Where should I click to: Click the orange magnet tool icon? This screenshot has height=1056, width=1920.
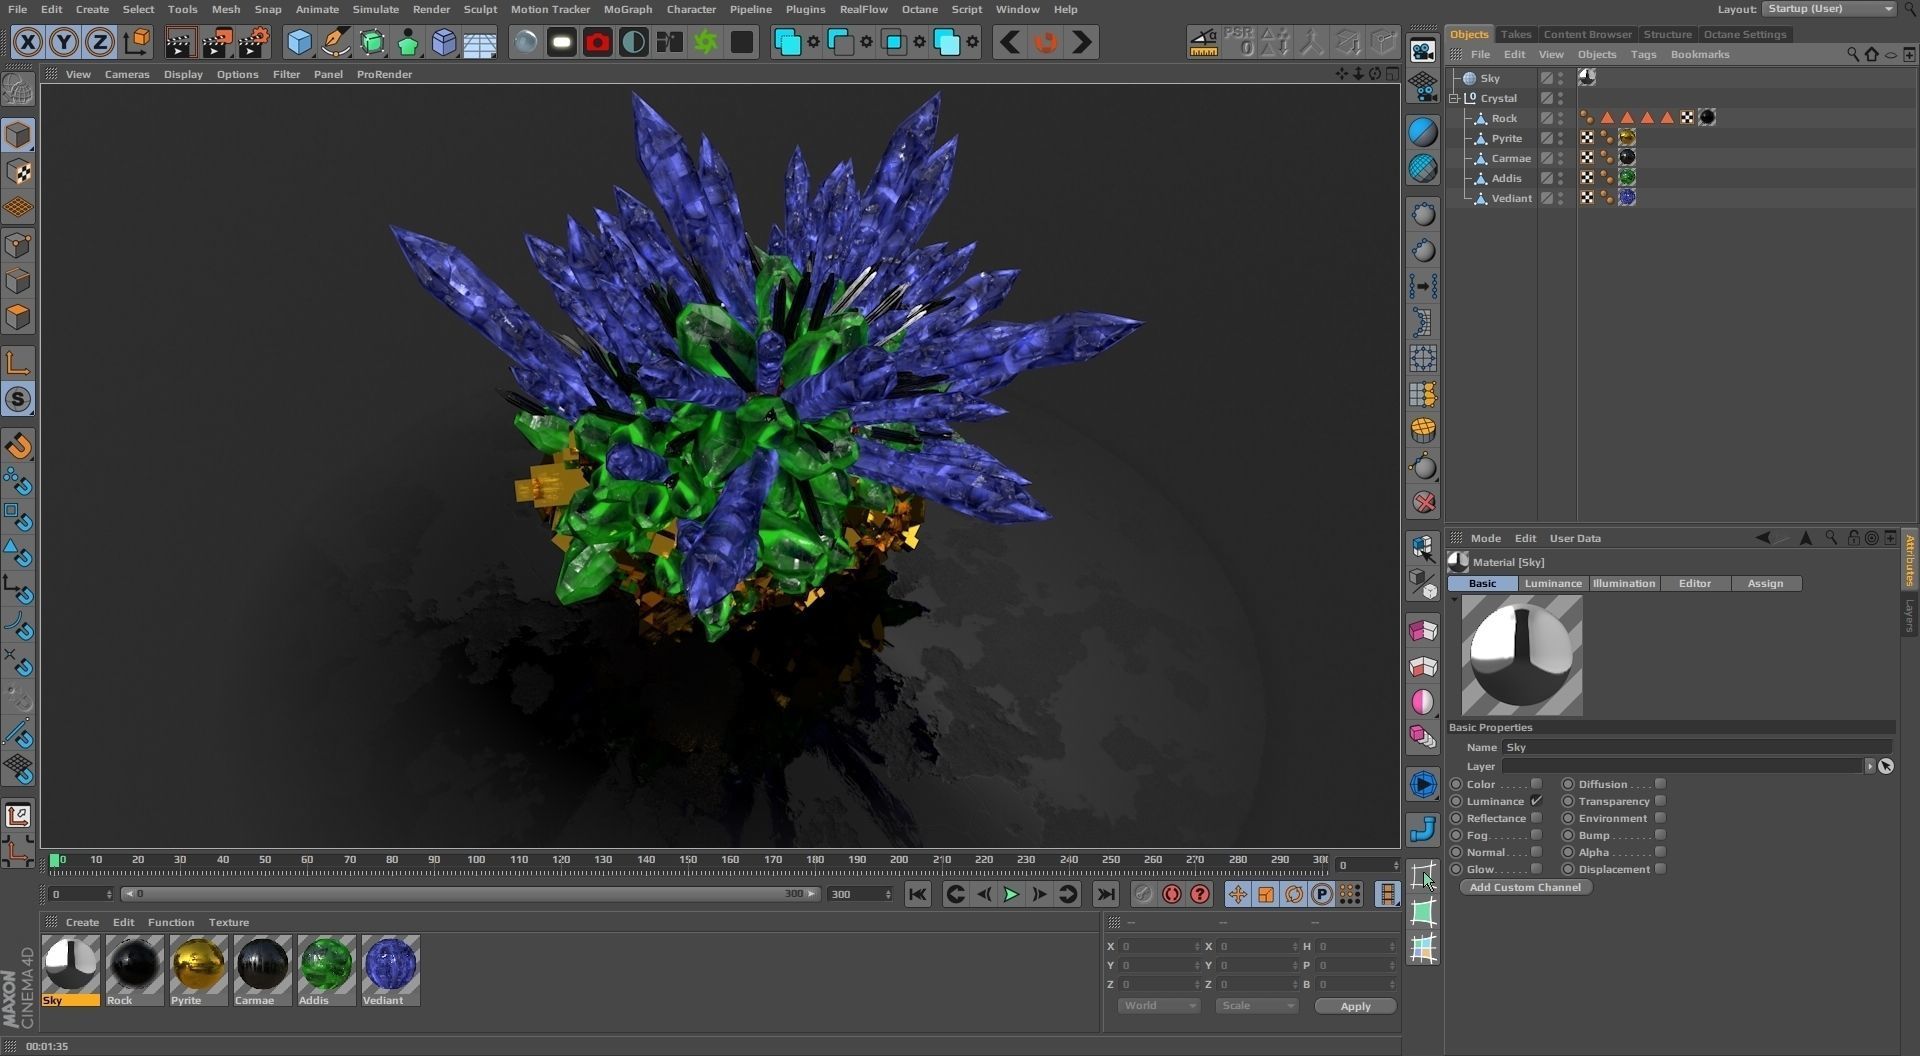[18, 446]
